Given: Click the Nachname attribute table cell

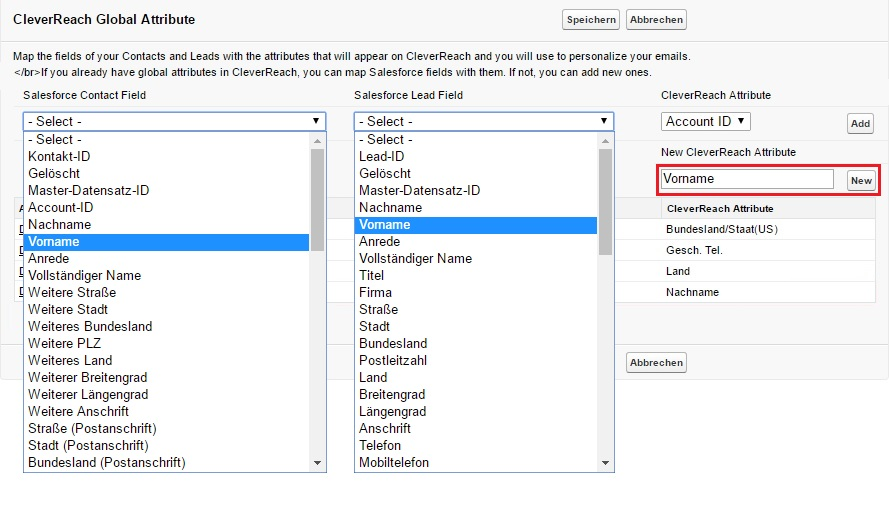Looking at the screenshot, I should pos(768,293).
